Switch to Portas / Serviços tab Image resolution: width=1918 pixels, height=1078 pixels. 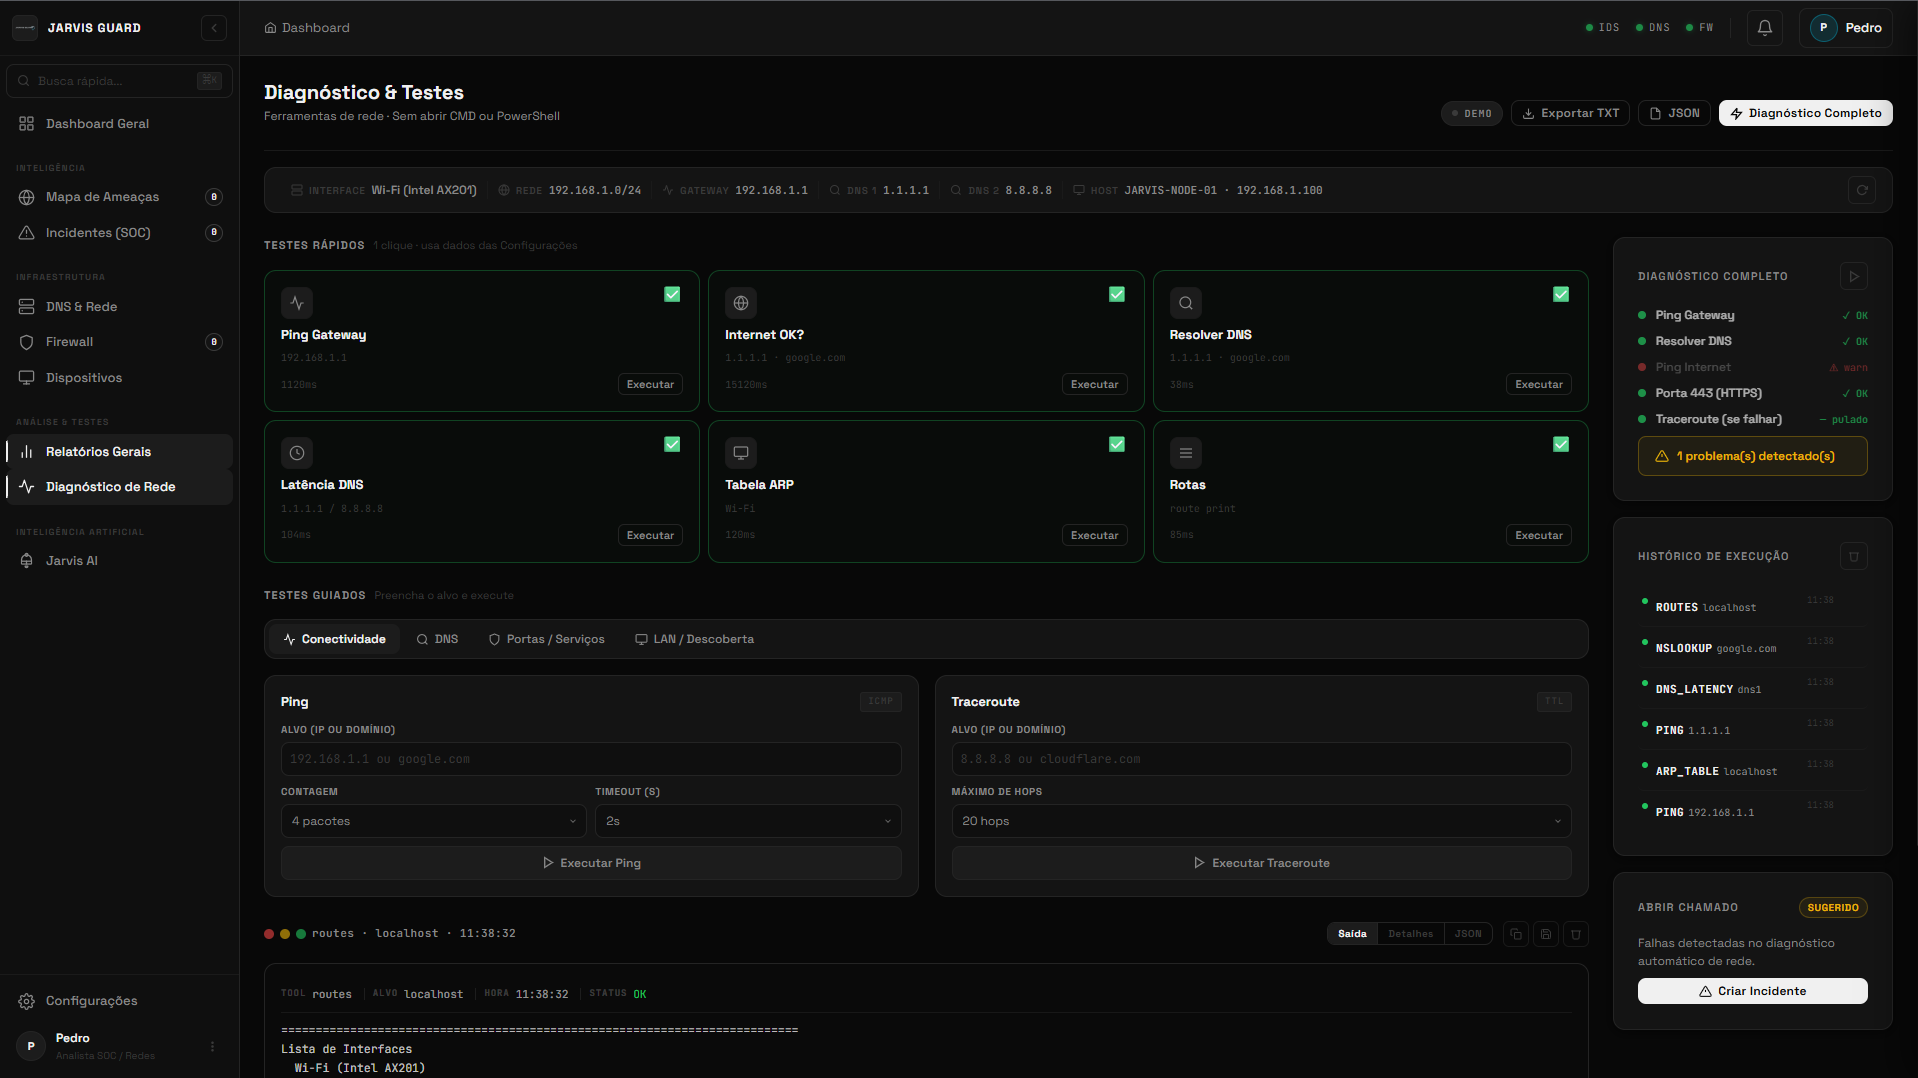click(546, 639)
